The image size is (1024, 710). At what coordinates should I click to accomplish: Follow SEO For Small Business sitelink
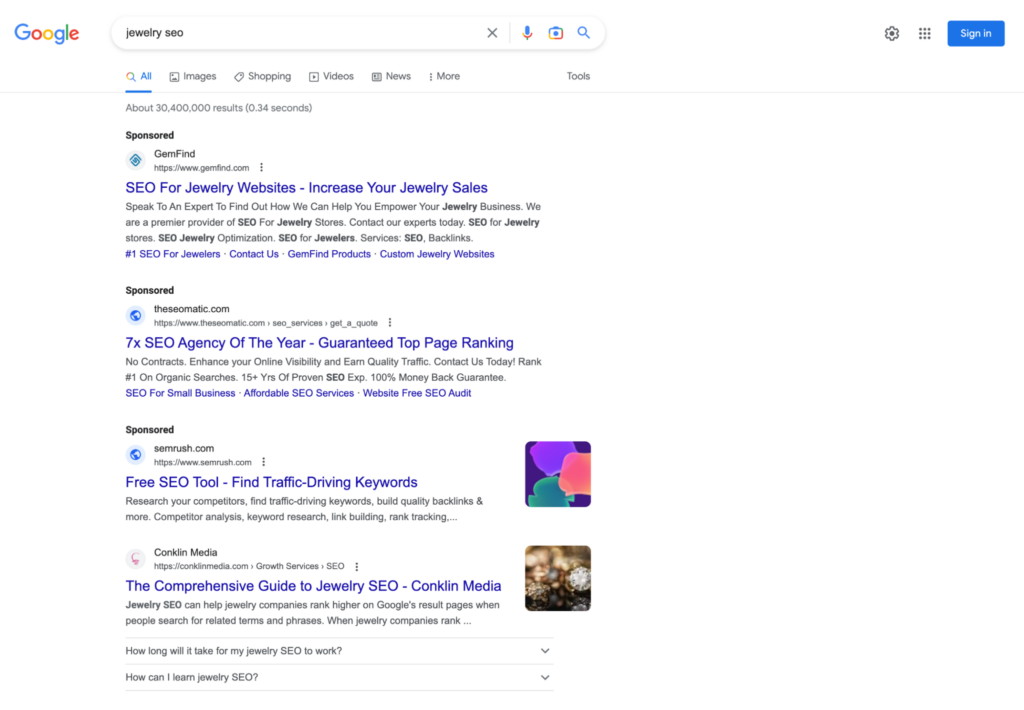pyautogui.click(x=180, y=393)
